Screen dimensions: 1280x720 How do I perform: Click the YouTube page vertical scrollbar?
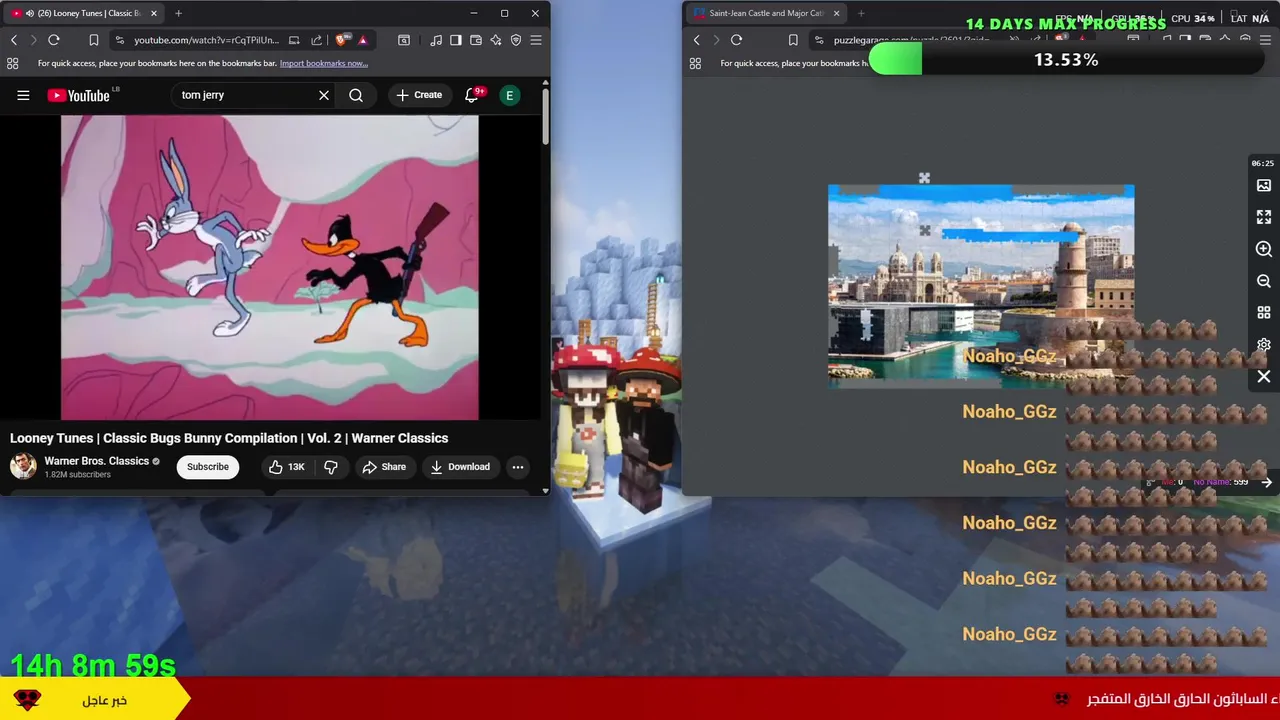tap(545, 118)
